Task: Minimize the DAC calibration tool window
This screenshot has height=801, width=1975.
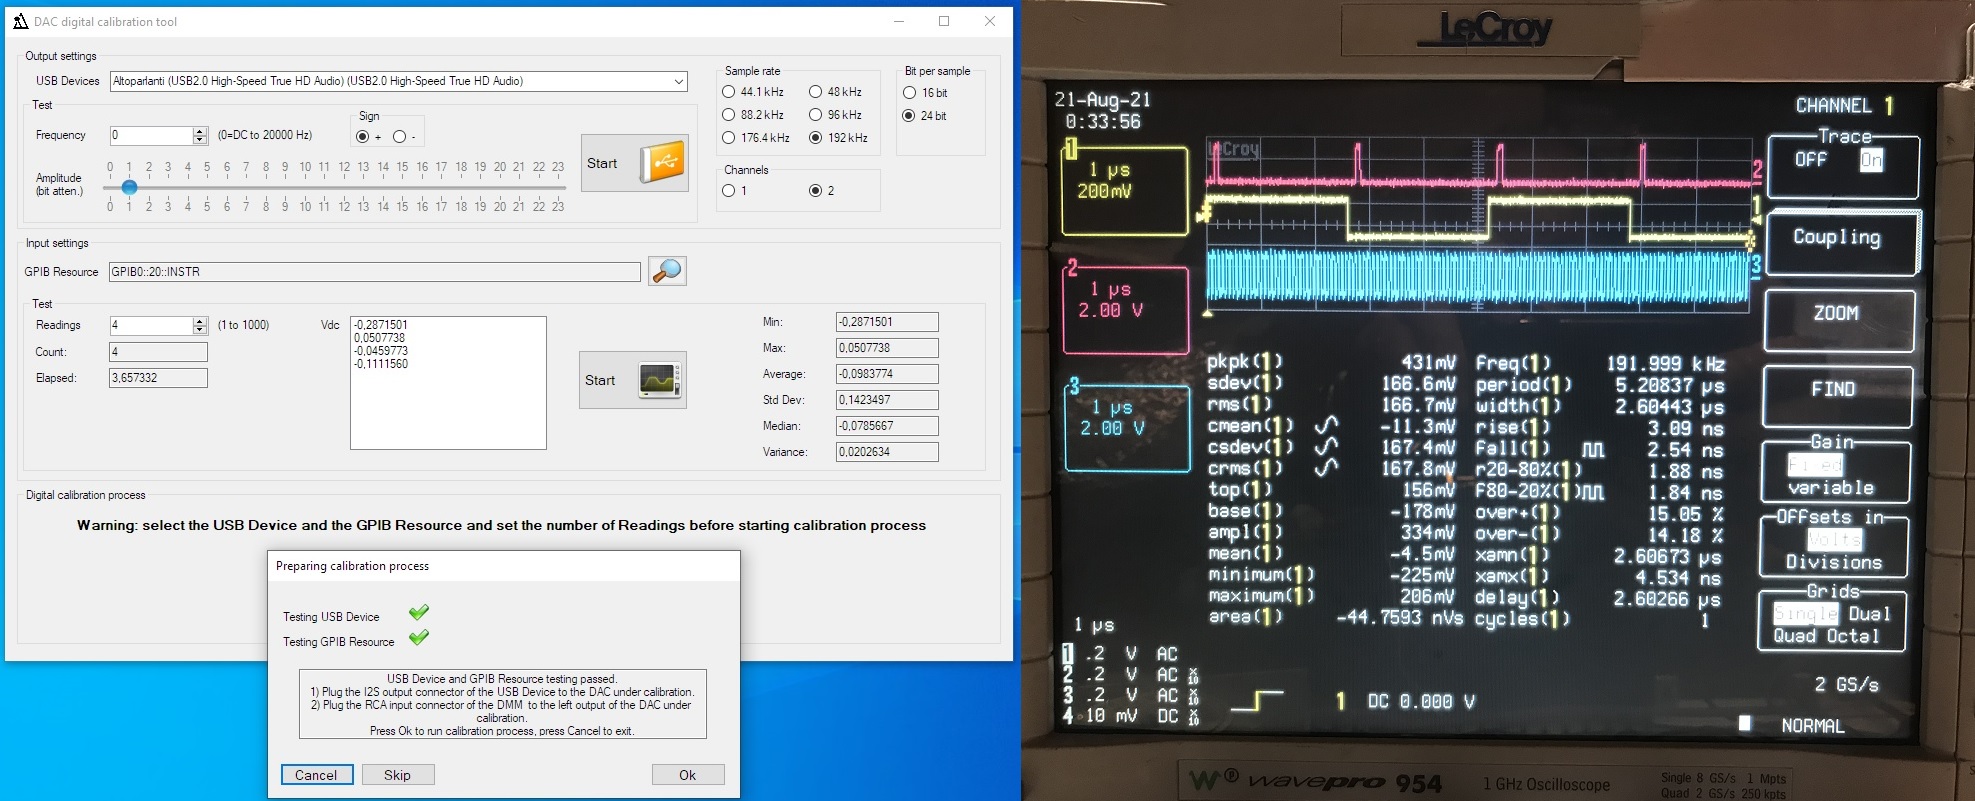Action: [899, 21]
